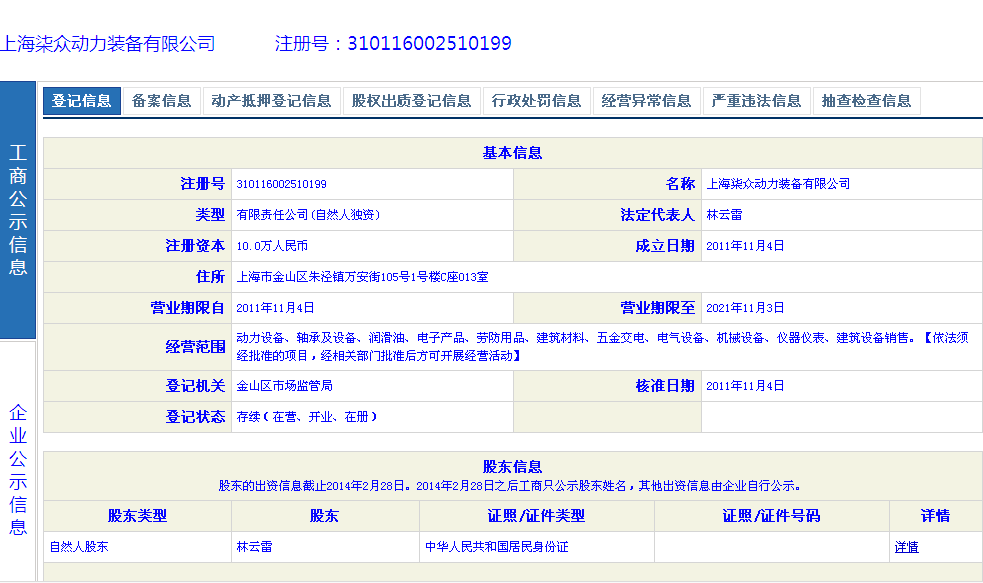Open the 股权出质登记信息 tab
The height and width of the screenshot is (583, 983).
411,101
